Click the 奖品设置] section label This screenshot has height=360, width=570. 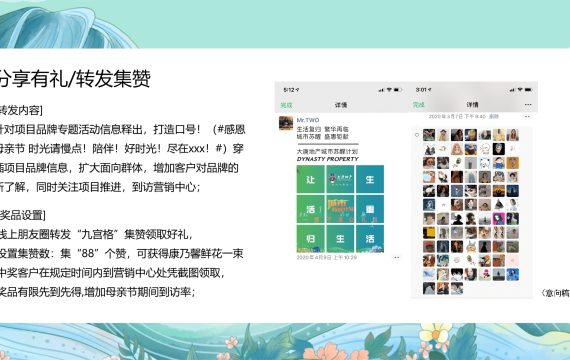23,215
